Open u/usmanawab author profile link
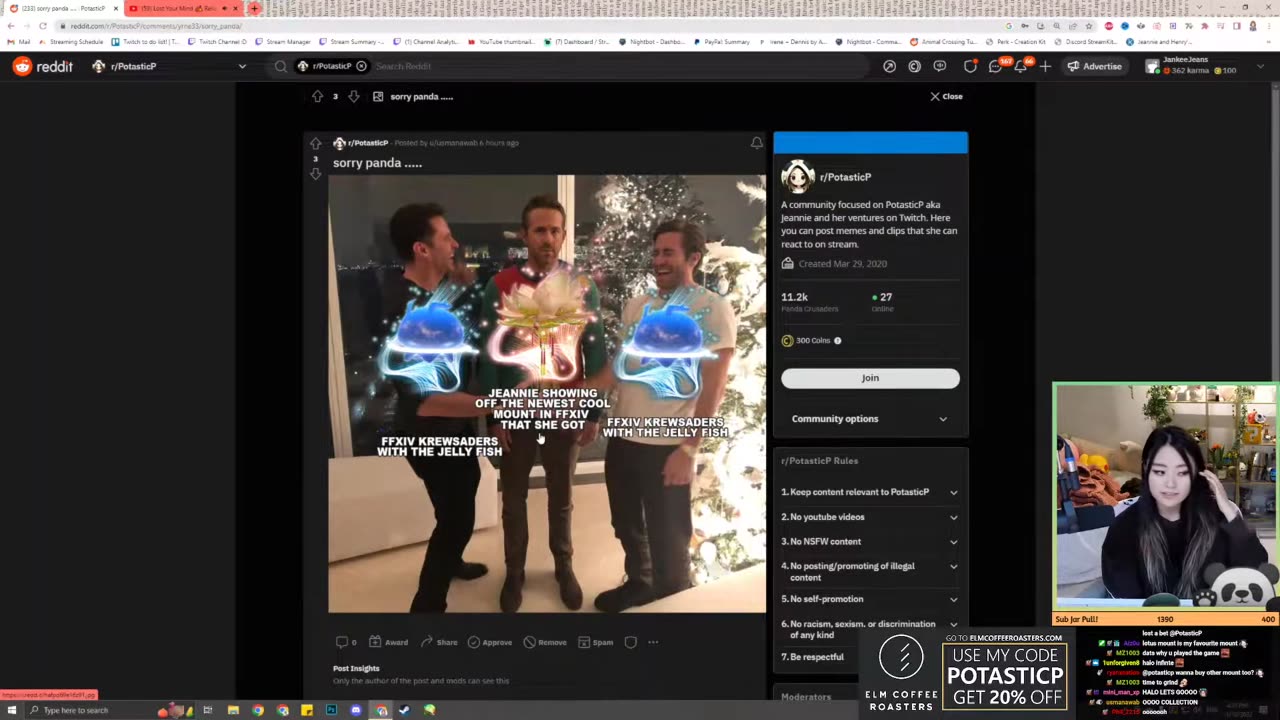The width and height of the screenshot is (1280, 720). (453, 143)
